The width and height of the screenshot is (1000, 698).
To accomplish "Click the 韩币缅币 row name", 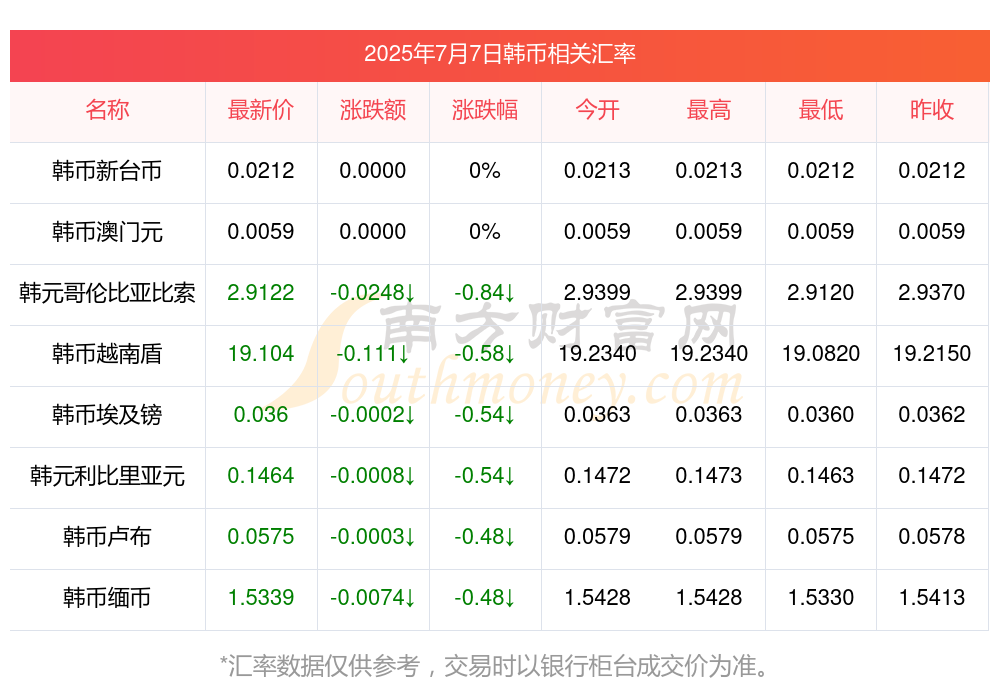I will pos(107,598).
